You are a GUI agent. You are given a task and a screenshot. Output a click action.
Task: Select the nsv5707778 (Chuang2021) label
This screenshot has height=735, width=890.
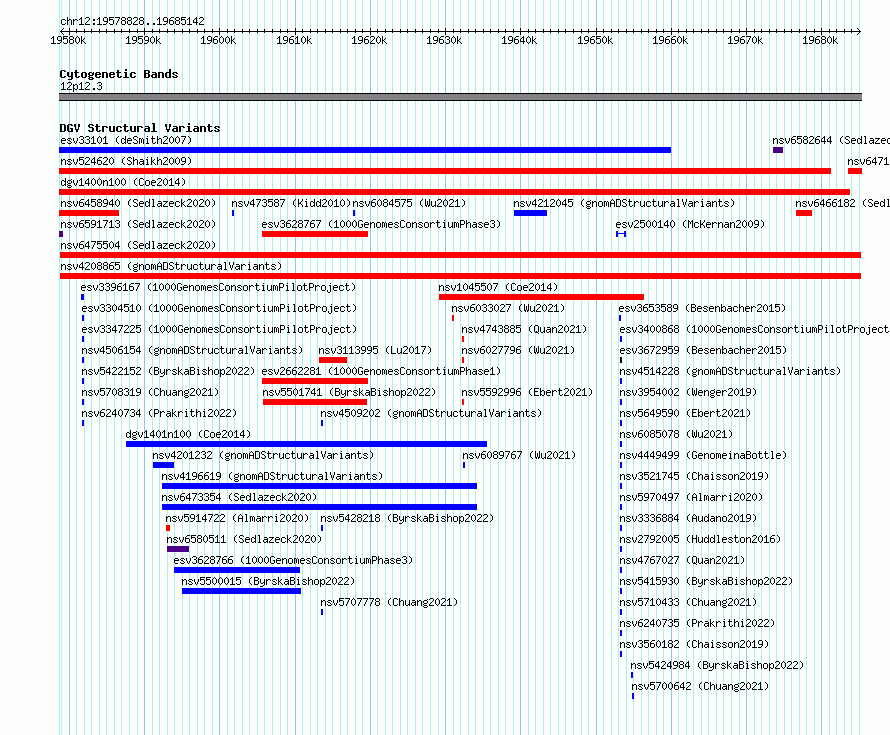click(x=389, y=602)
